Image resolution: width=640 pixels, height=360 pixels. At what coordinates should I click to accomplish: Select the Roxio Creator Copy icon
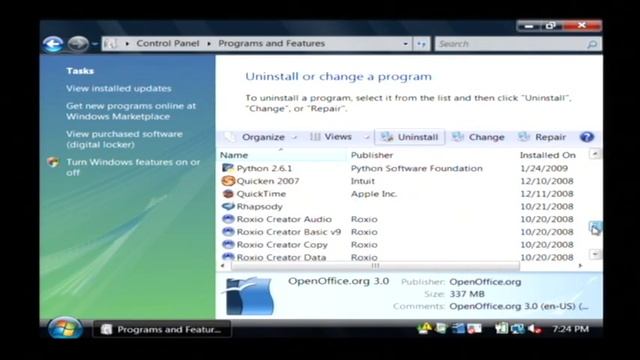click(228, 244)
